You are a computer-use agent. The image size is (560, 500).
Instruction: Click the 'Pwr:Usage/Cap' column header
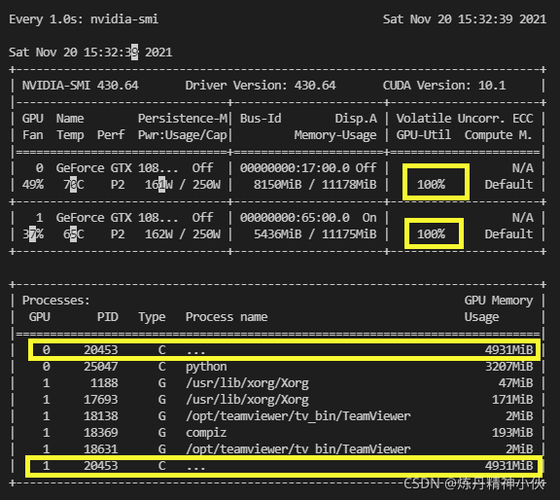[x=182, y=135]
